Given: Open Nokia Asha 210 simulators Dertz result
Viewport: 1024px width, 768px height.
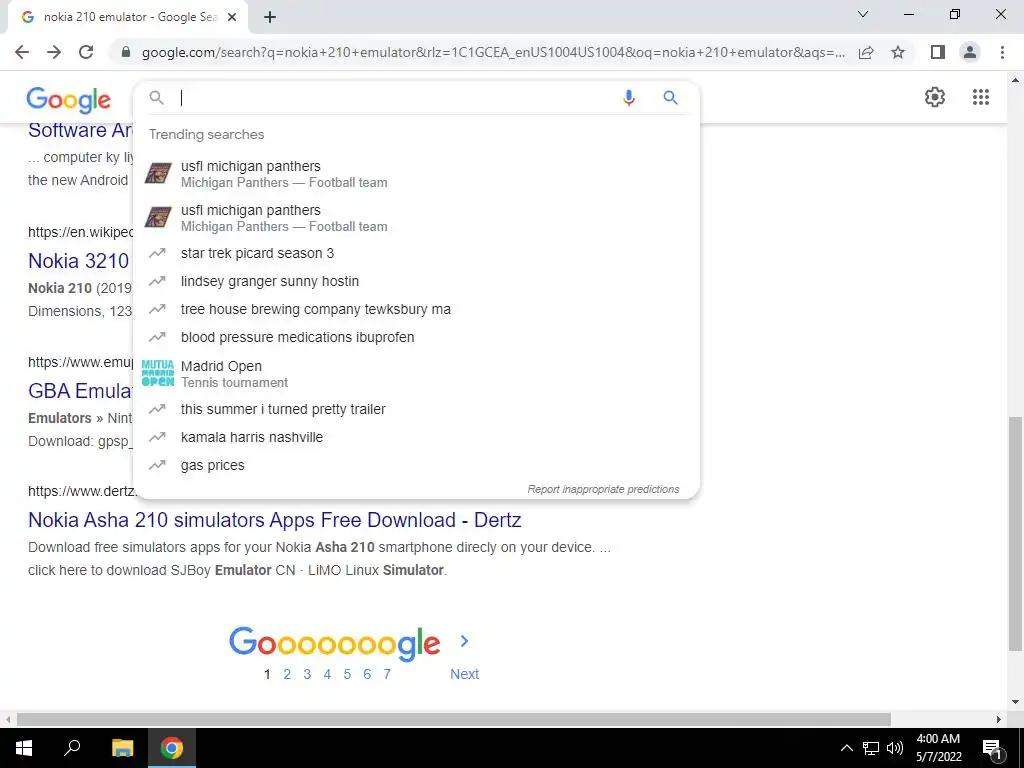Looking at the screenshot, I should click(274, 520).
